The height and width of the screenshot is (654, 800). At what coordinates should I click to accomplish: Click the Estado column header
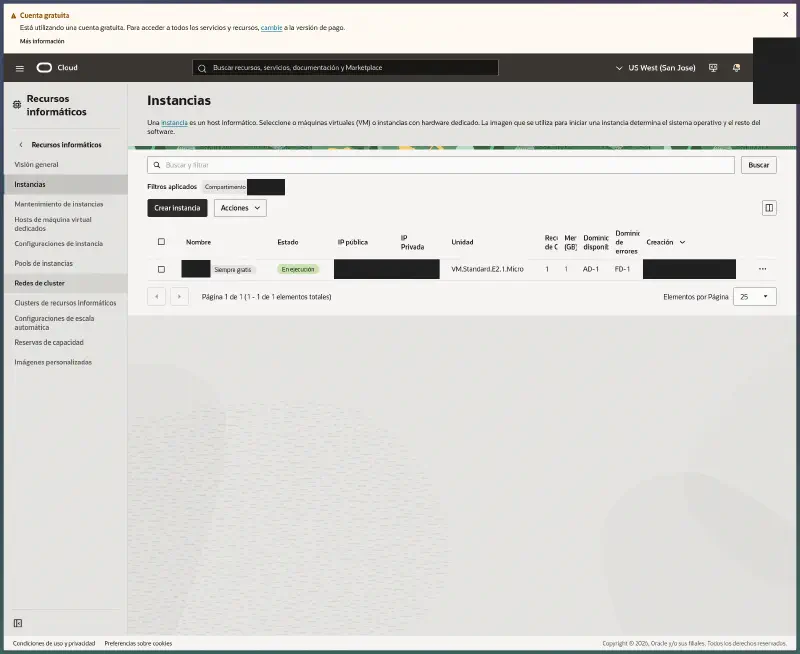pyautogui.click(x=288, y=242)
